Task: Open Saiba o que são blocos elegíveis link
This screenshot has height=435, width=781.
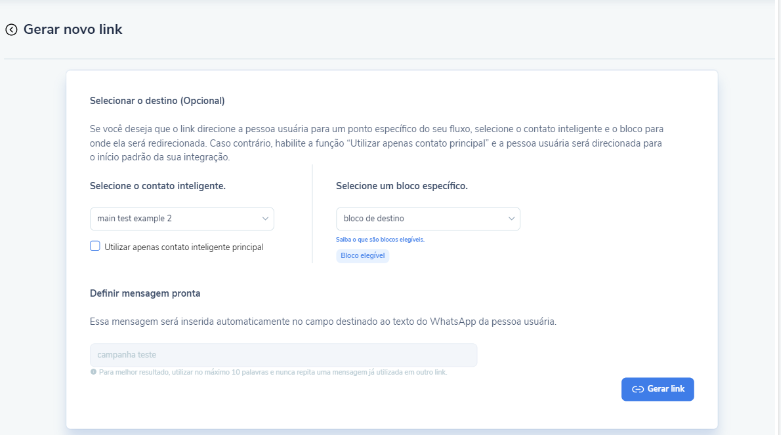Action: click(x=381, y=240)
